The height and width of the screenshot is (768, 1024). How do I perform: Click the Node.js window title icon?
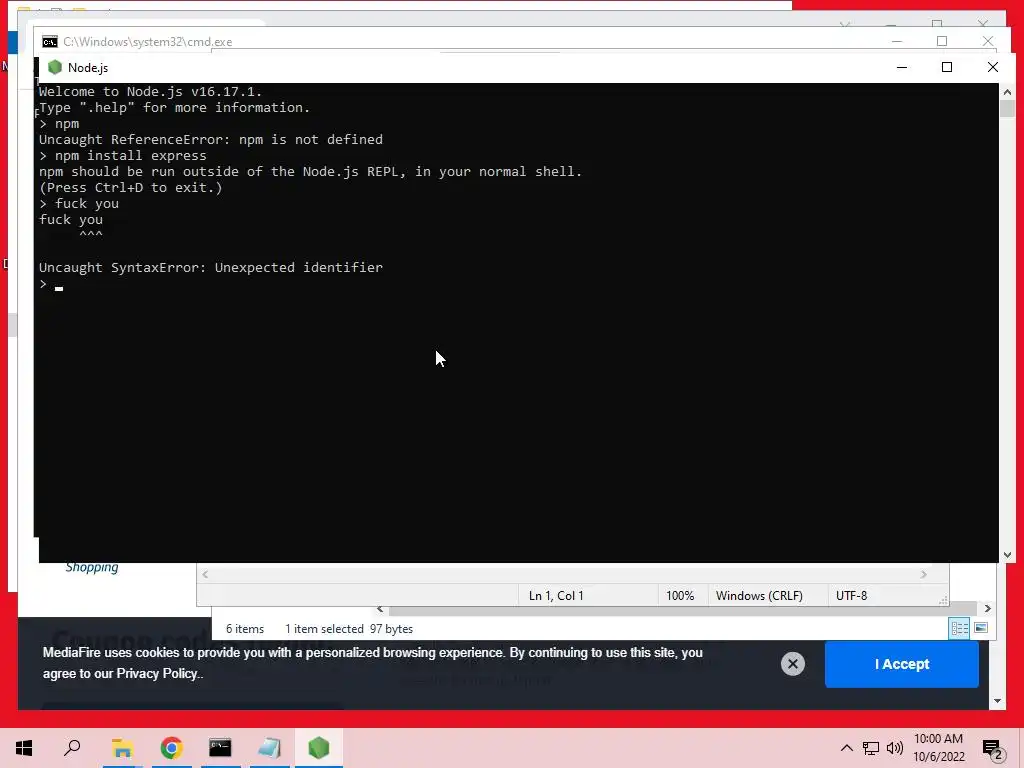(55, 67)
